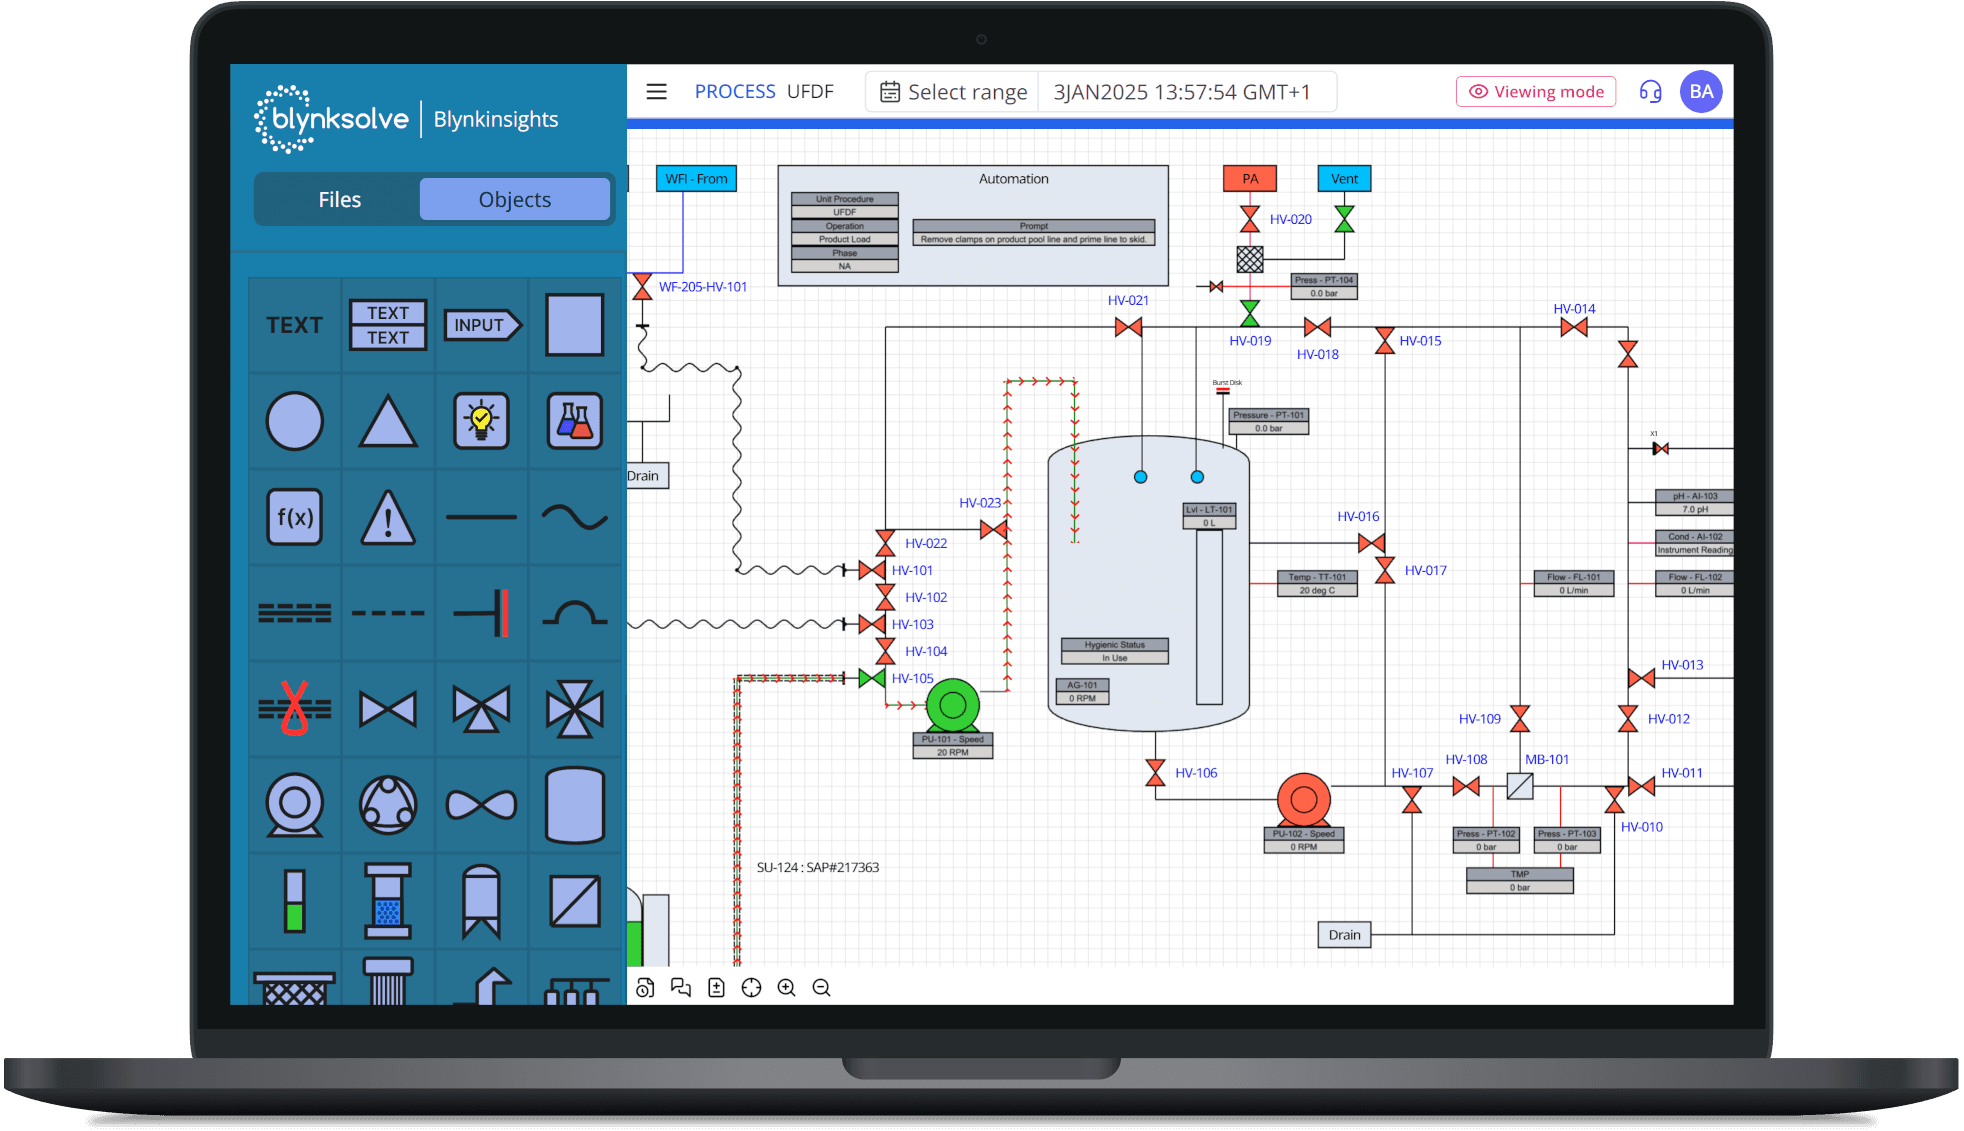The height and width of the screenshot is (1131, 1964).
Task: Choose the f(x) function object
Action: coord(295,517)
